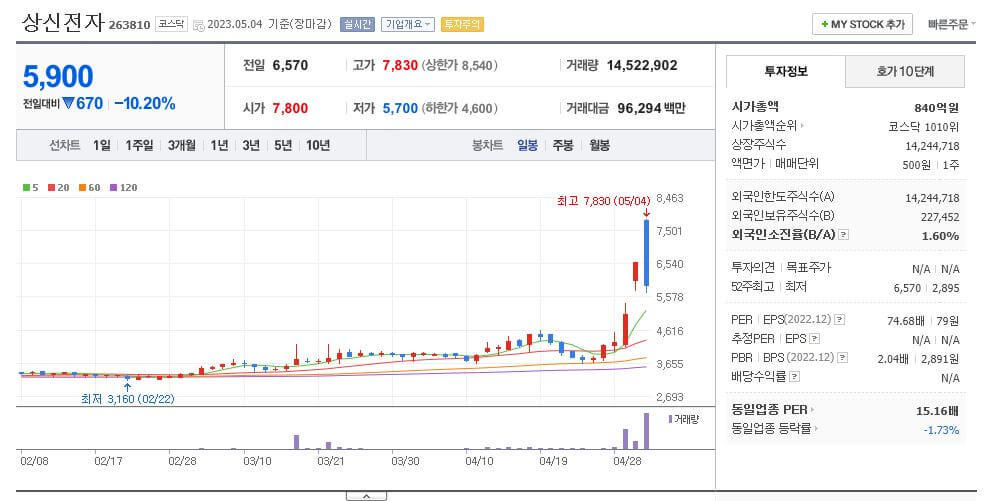994x501 pixels.
Task: Click the 코스닥 1010위 ranking text
Action: coord(924,127)
